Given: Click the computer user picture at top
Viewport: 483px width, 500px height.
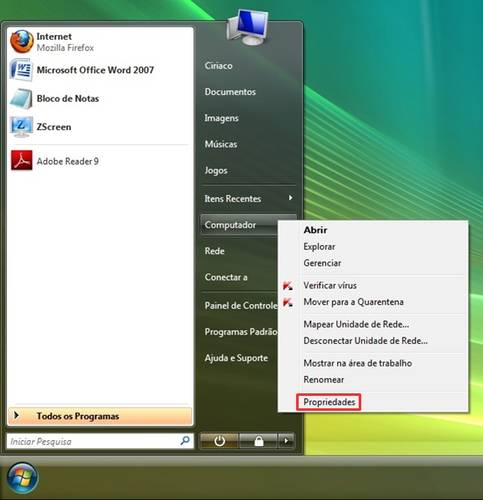Looking at the screenshot, I should point(248,27).
